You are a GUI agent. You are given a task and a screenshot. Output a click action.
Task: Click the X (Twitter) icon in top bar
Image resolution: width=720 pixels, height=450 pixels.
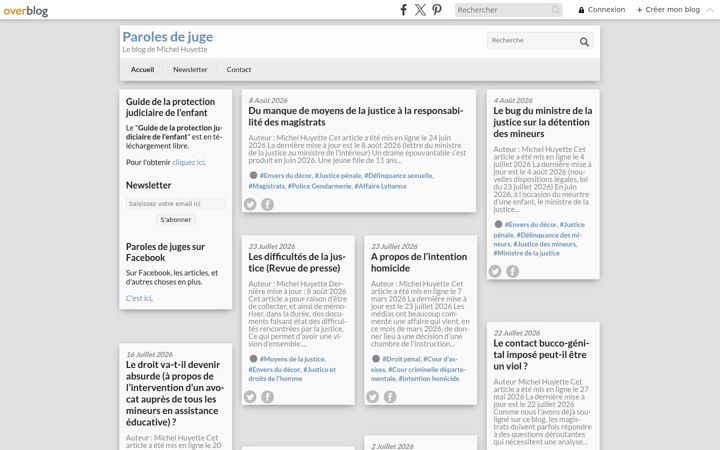420,10
